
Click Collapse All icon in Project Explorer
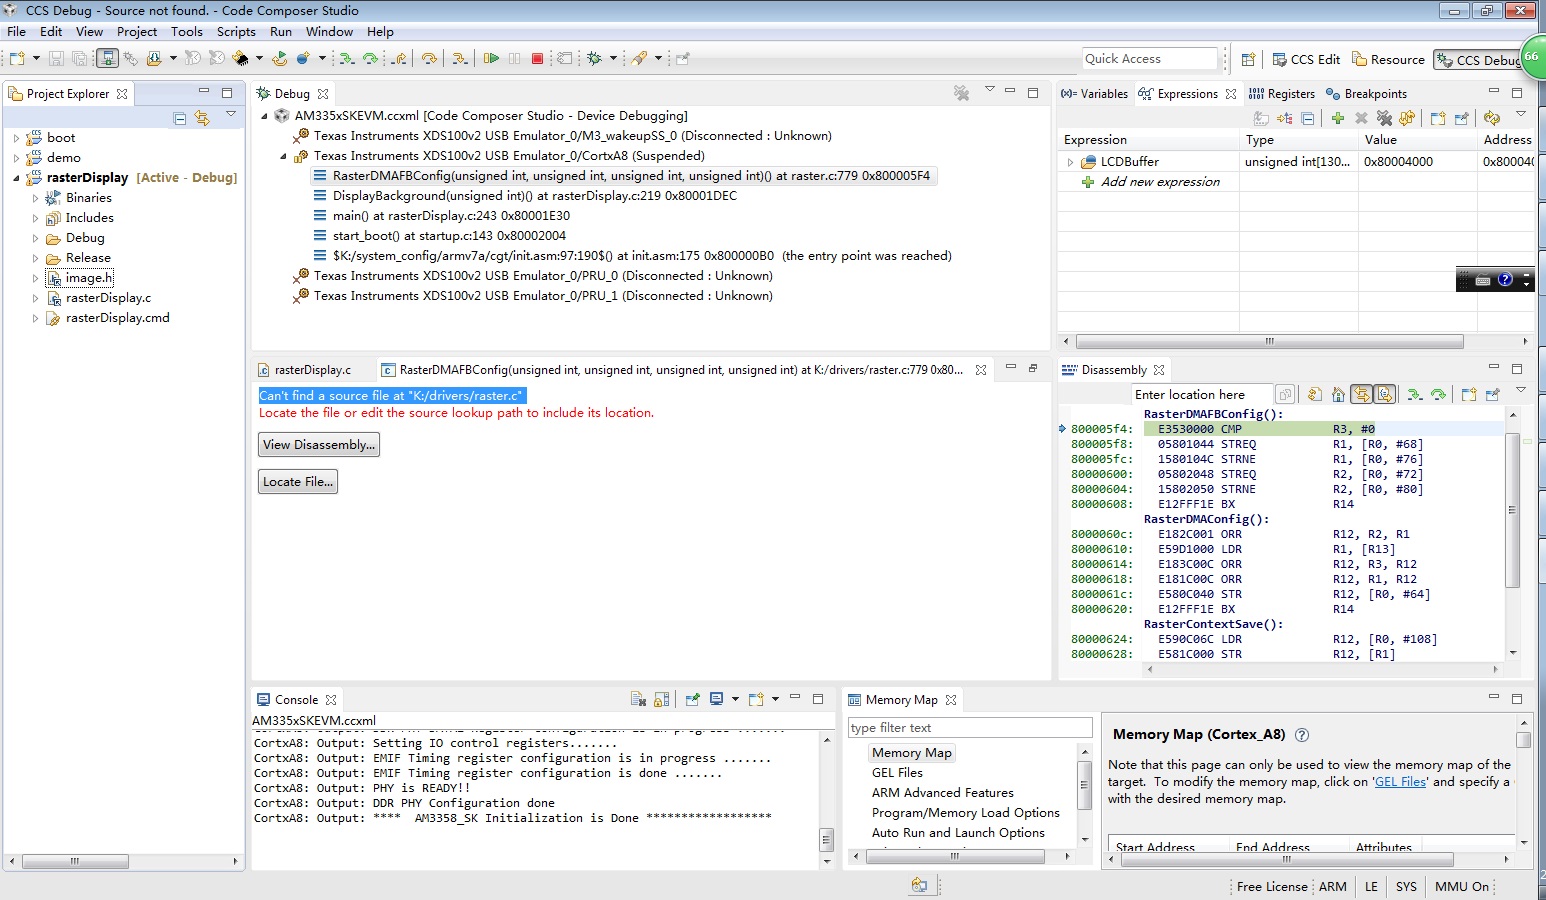(180, 118)
